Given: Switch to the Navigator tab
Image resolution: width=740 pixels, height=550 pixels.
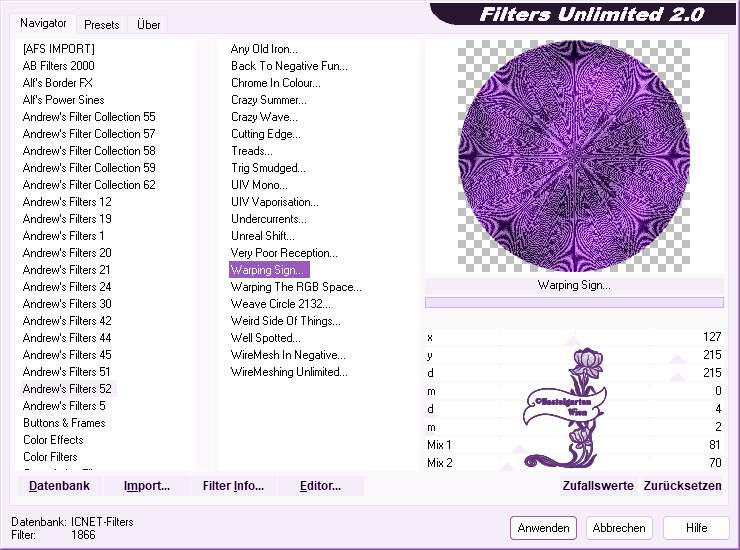Looking at the screenshot, I should [43, 23].
